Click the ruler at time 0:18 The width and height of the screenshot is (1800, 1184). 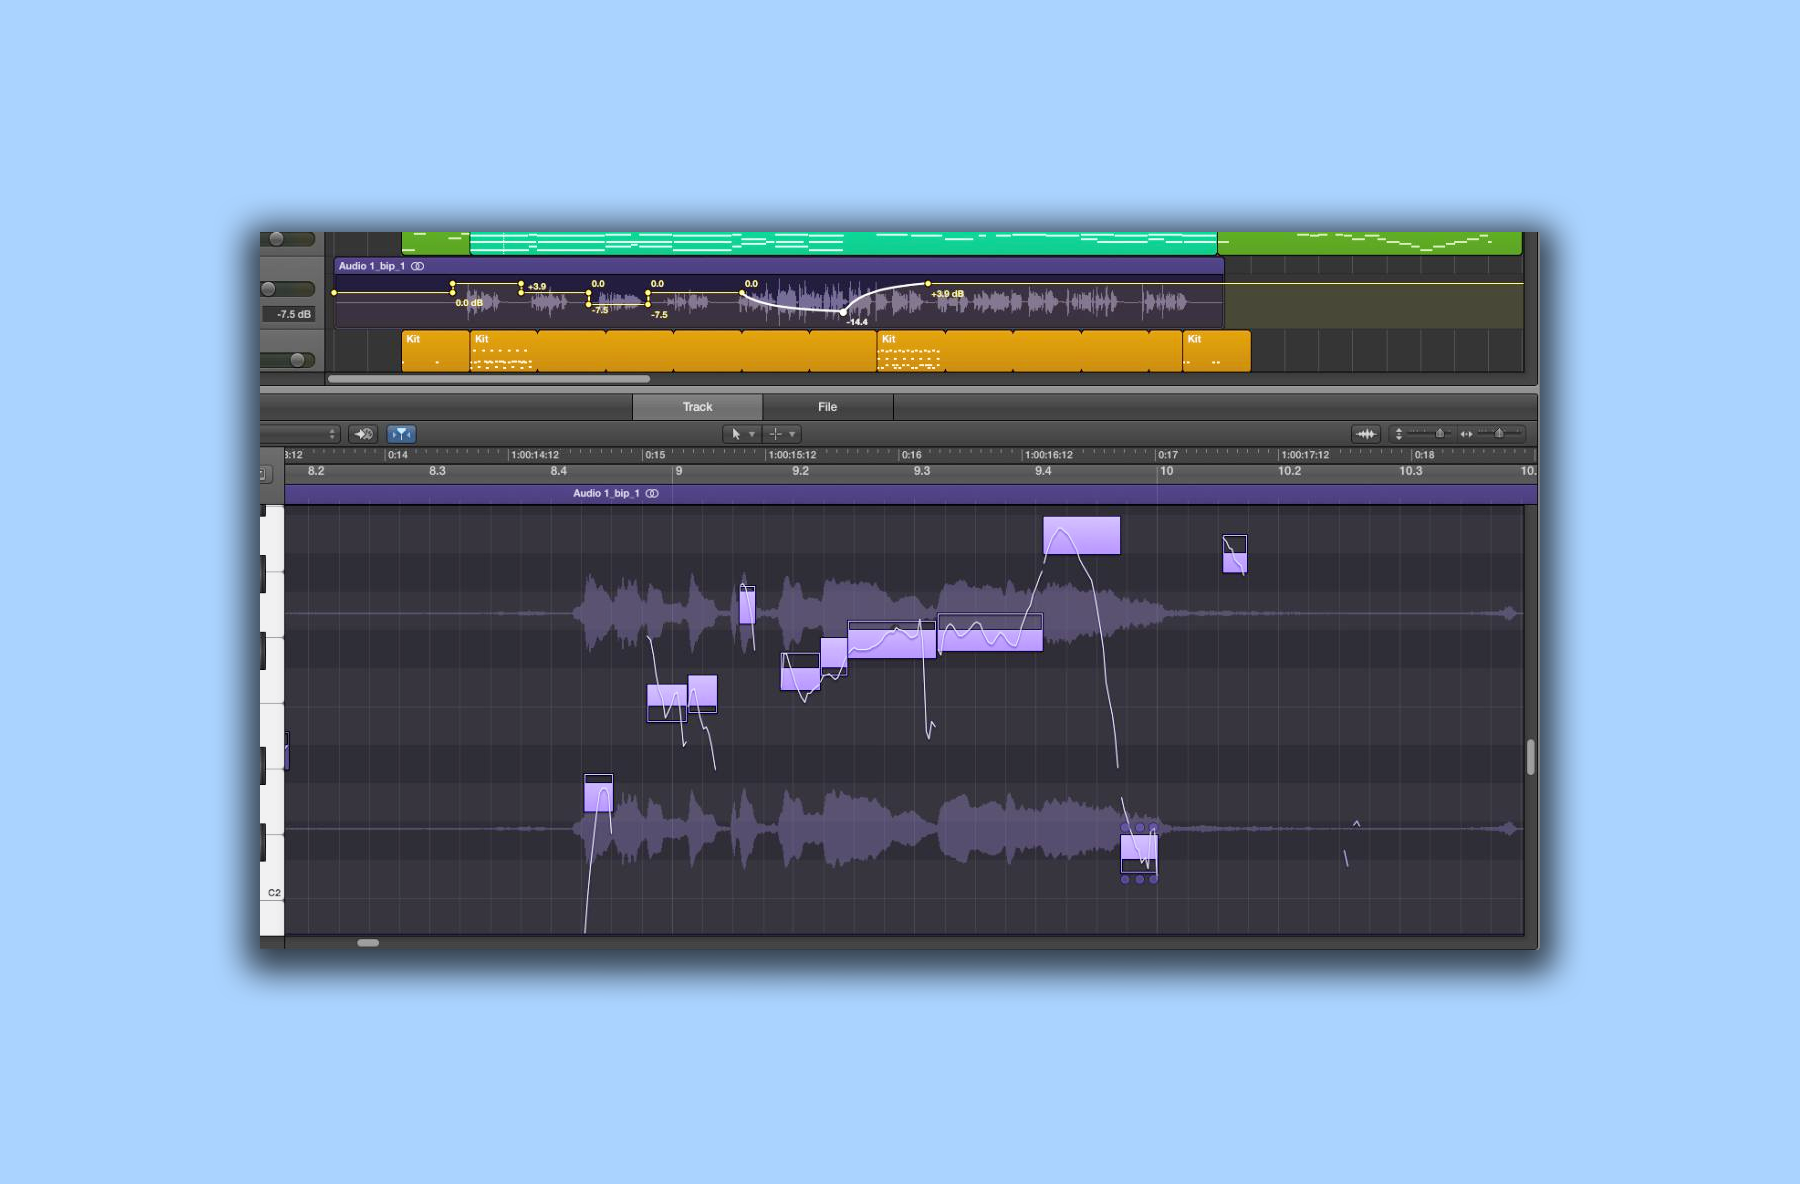1424,454
